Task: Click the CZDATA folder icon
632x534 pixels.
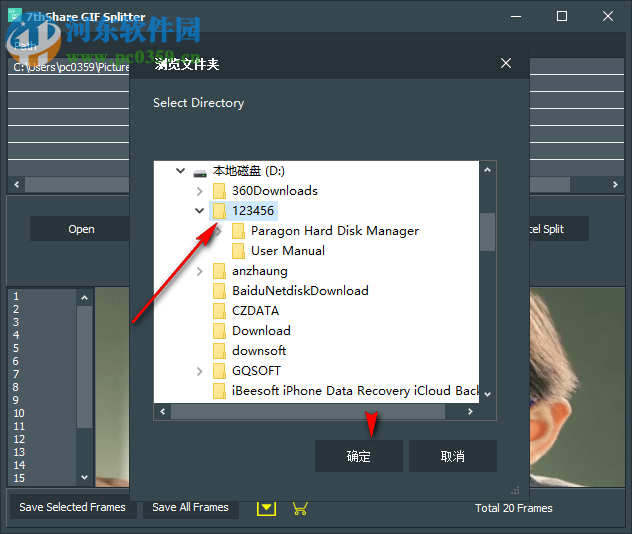Action: pyautogui.click(x=219, y=311)
